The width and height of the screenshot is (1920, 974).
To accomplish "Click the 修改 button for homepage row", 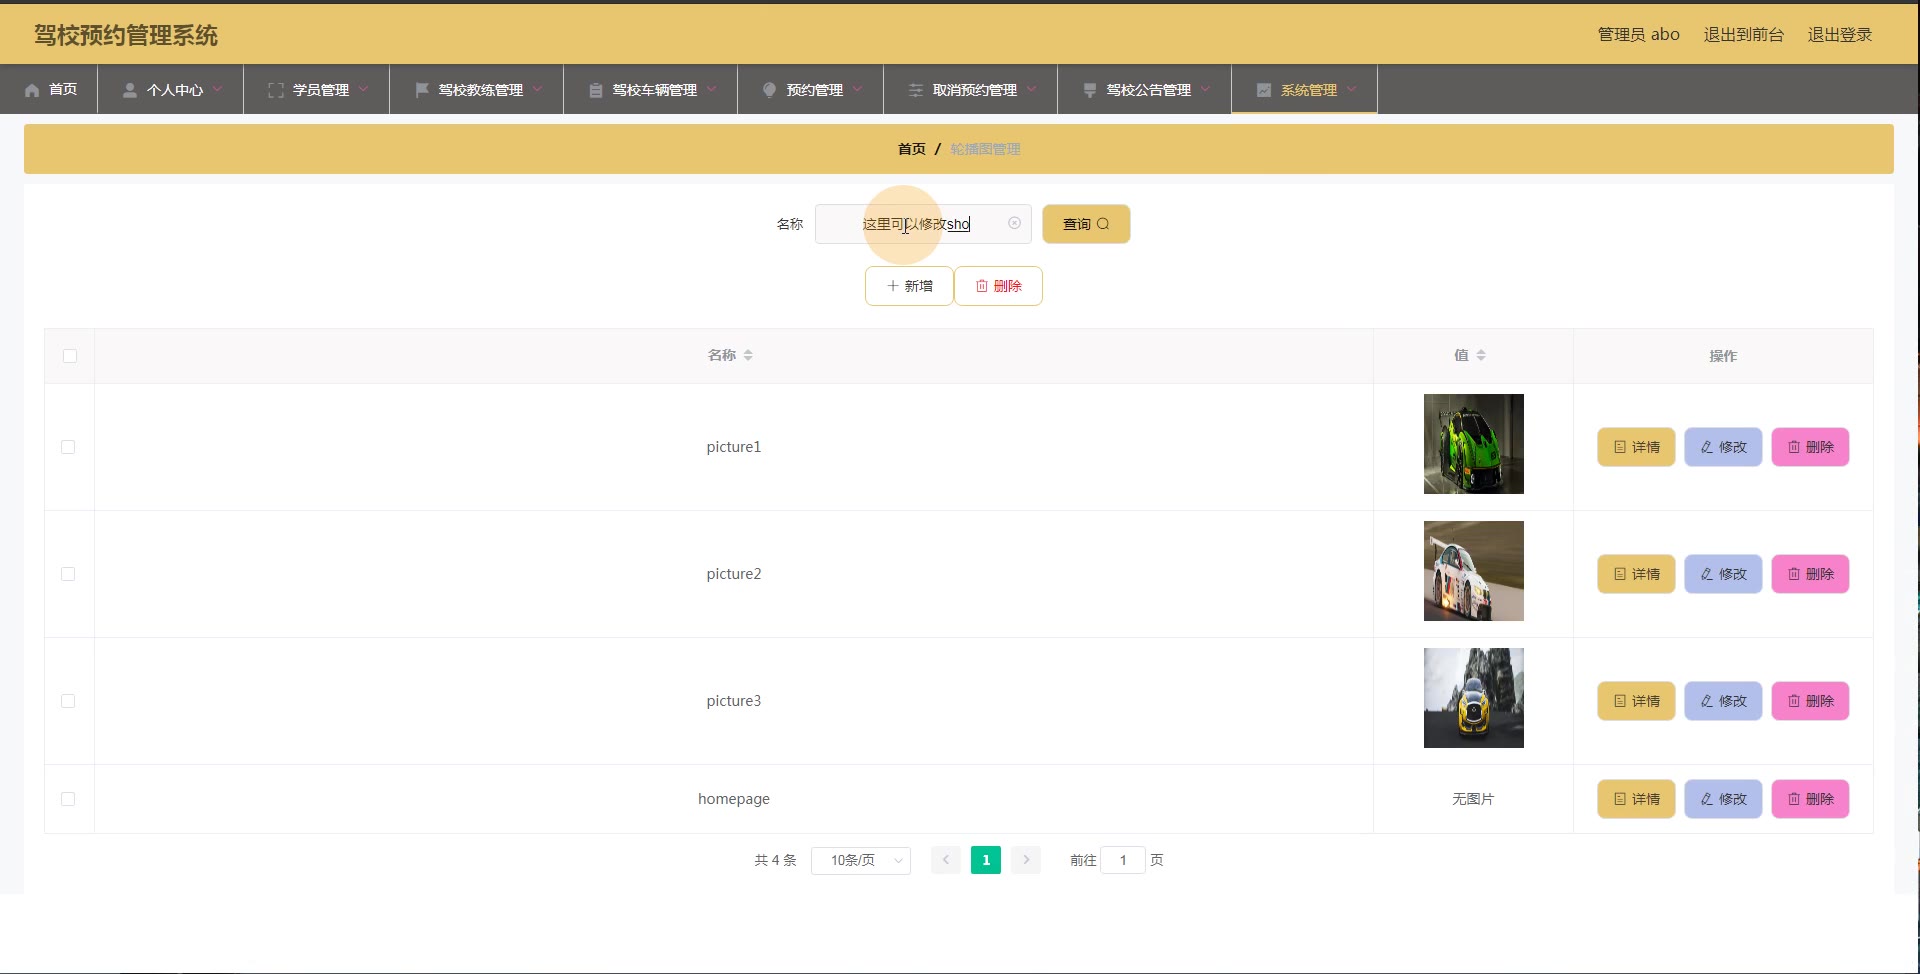I will 1723,799.
